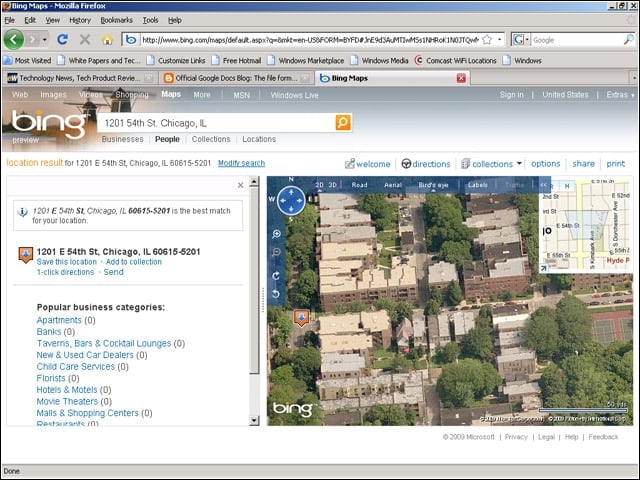Screen dimensions: 640x480
Task: Open the Firefox Home icon
Action: point(107,40)
